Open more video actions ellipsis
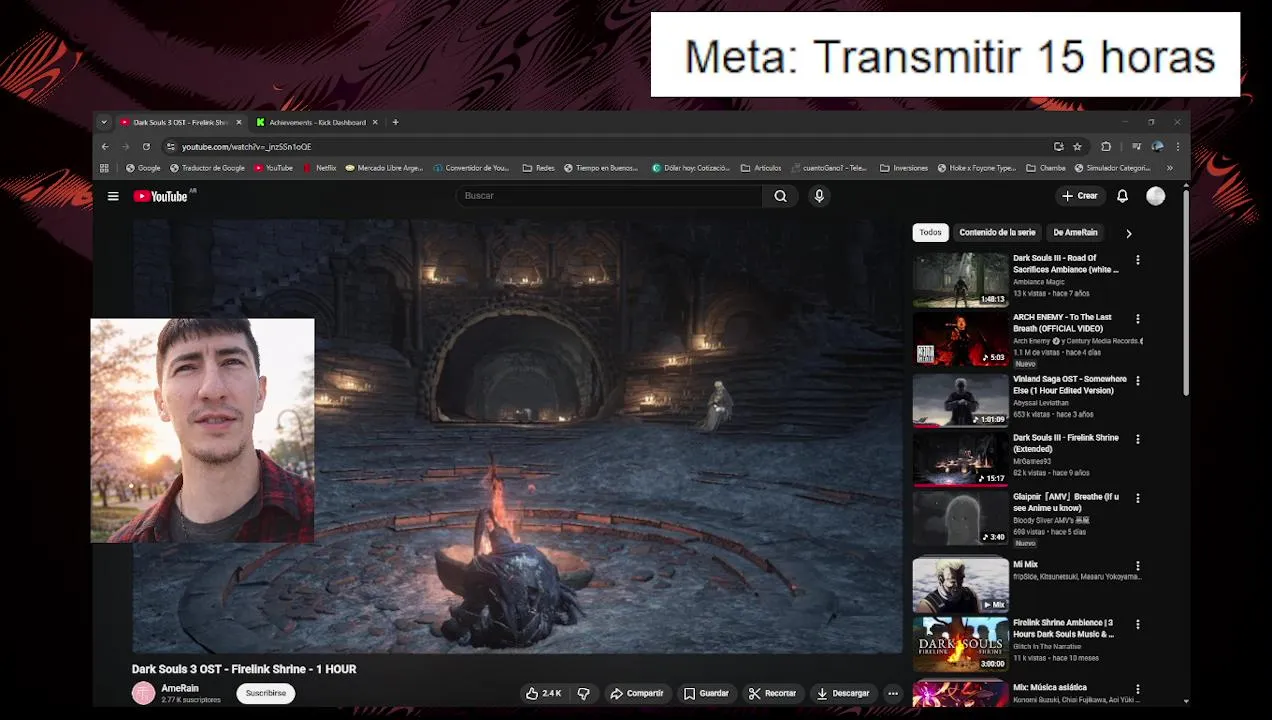 coord(893,693)
